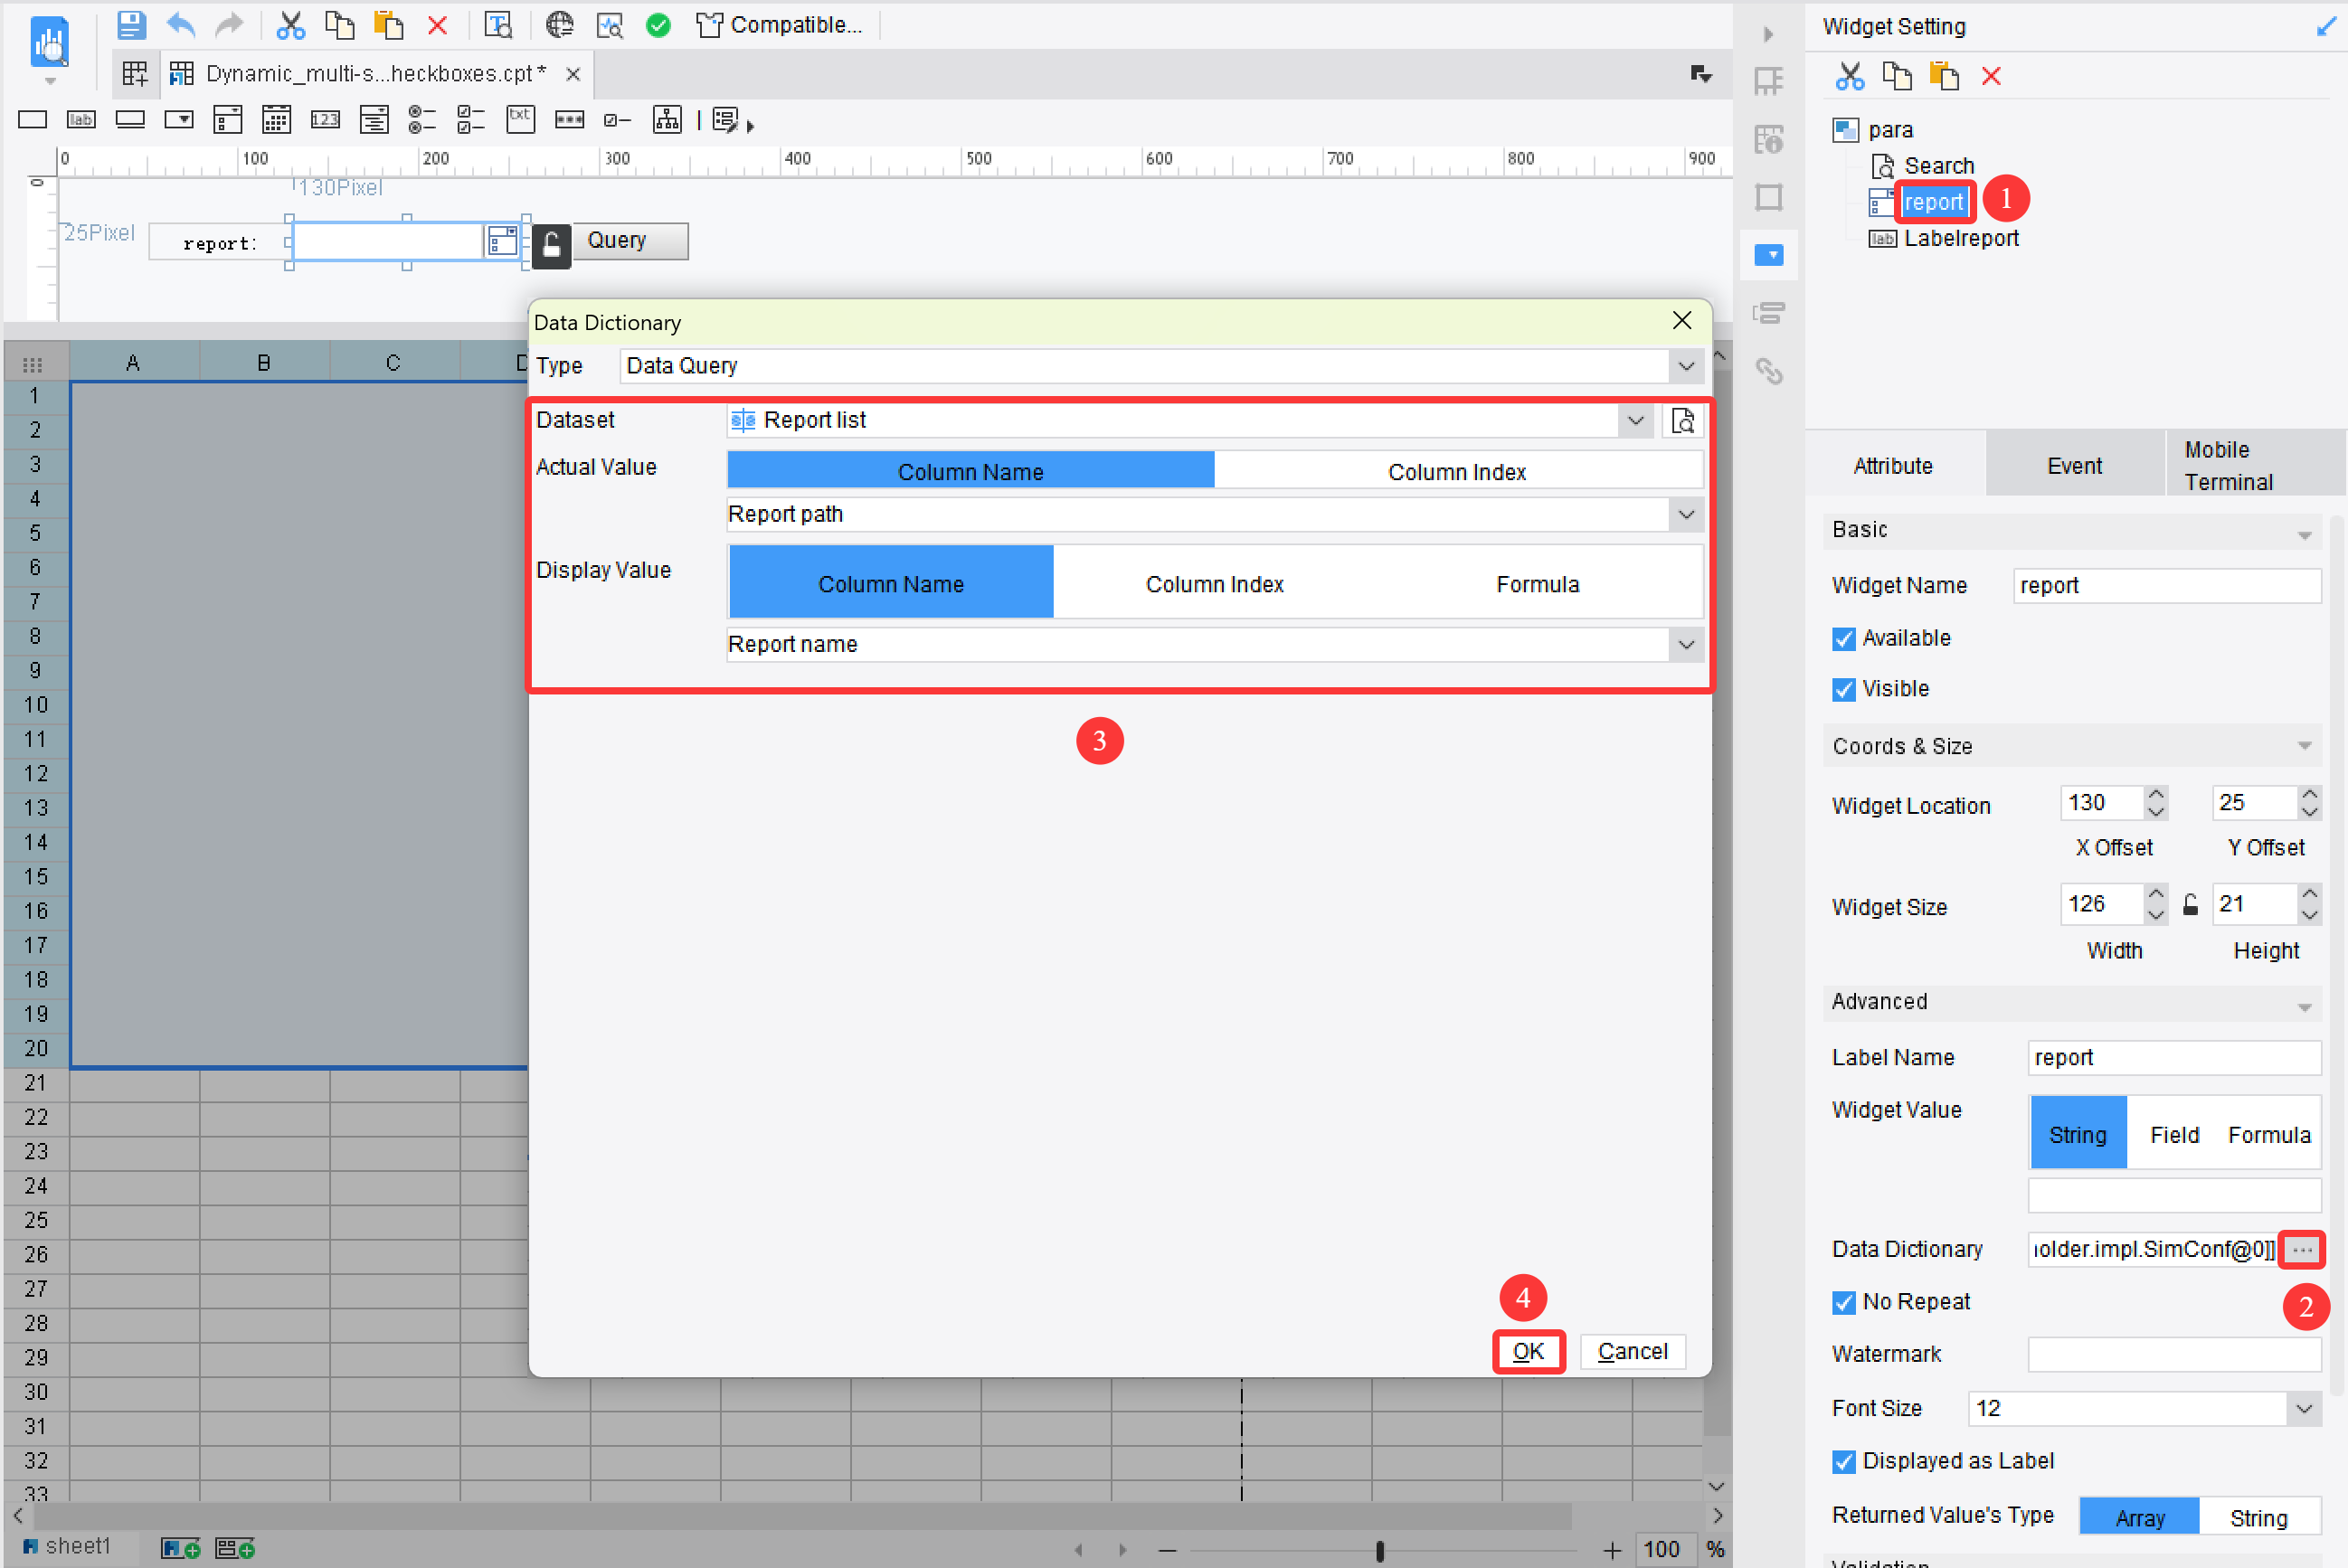This screenshot has height=1568, width=2348.
Task: Adjust the zoom slider in the status bar
Action: pyautogui.click(x=1380, y=1551)
